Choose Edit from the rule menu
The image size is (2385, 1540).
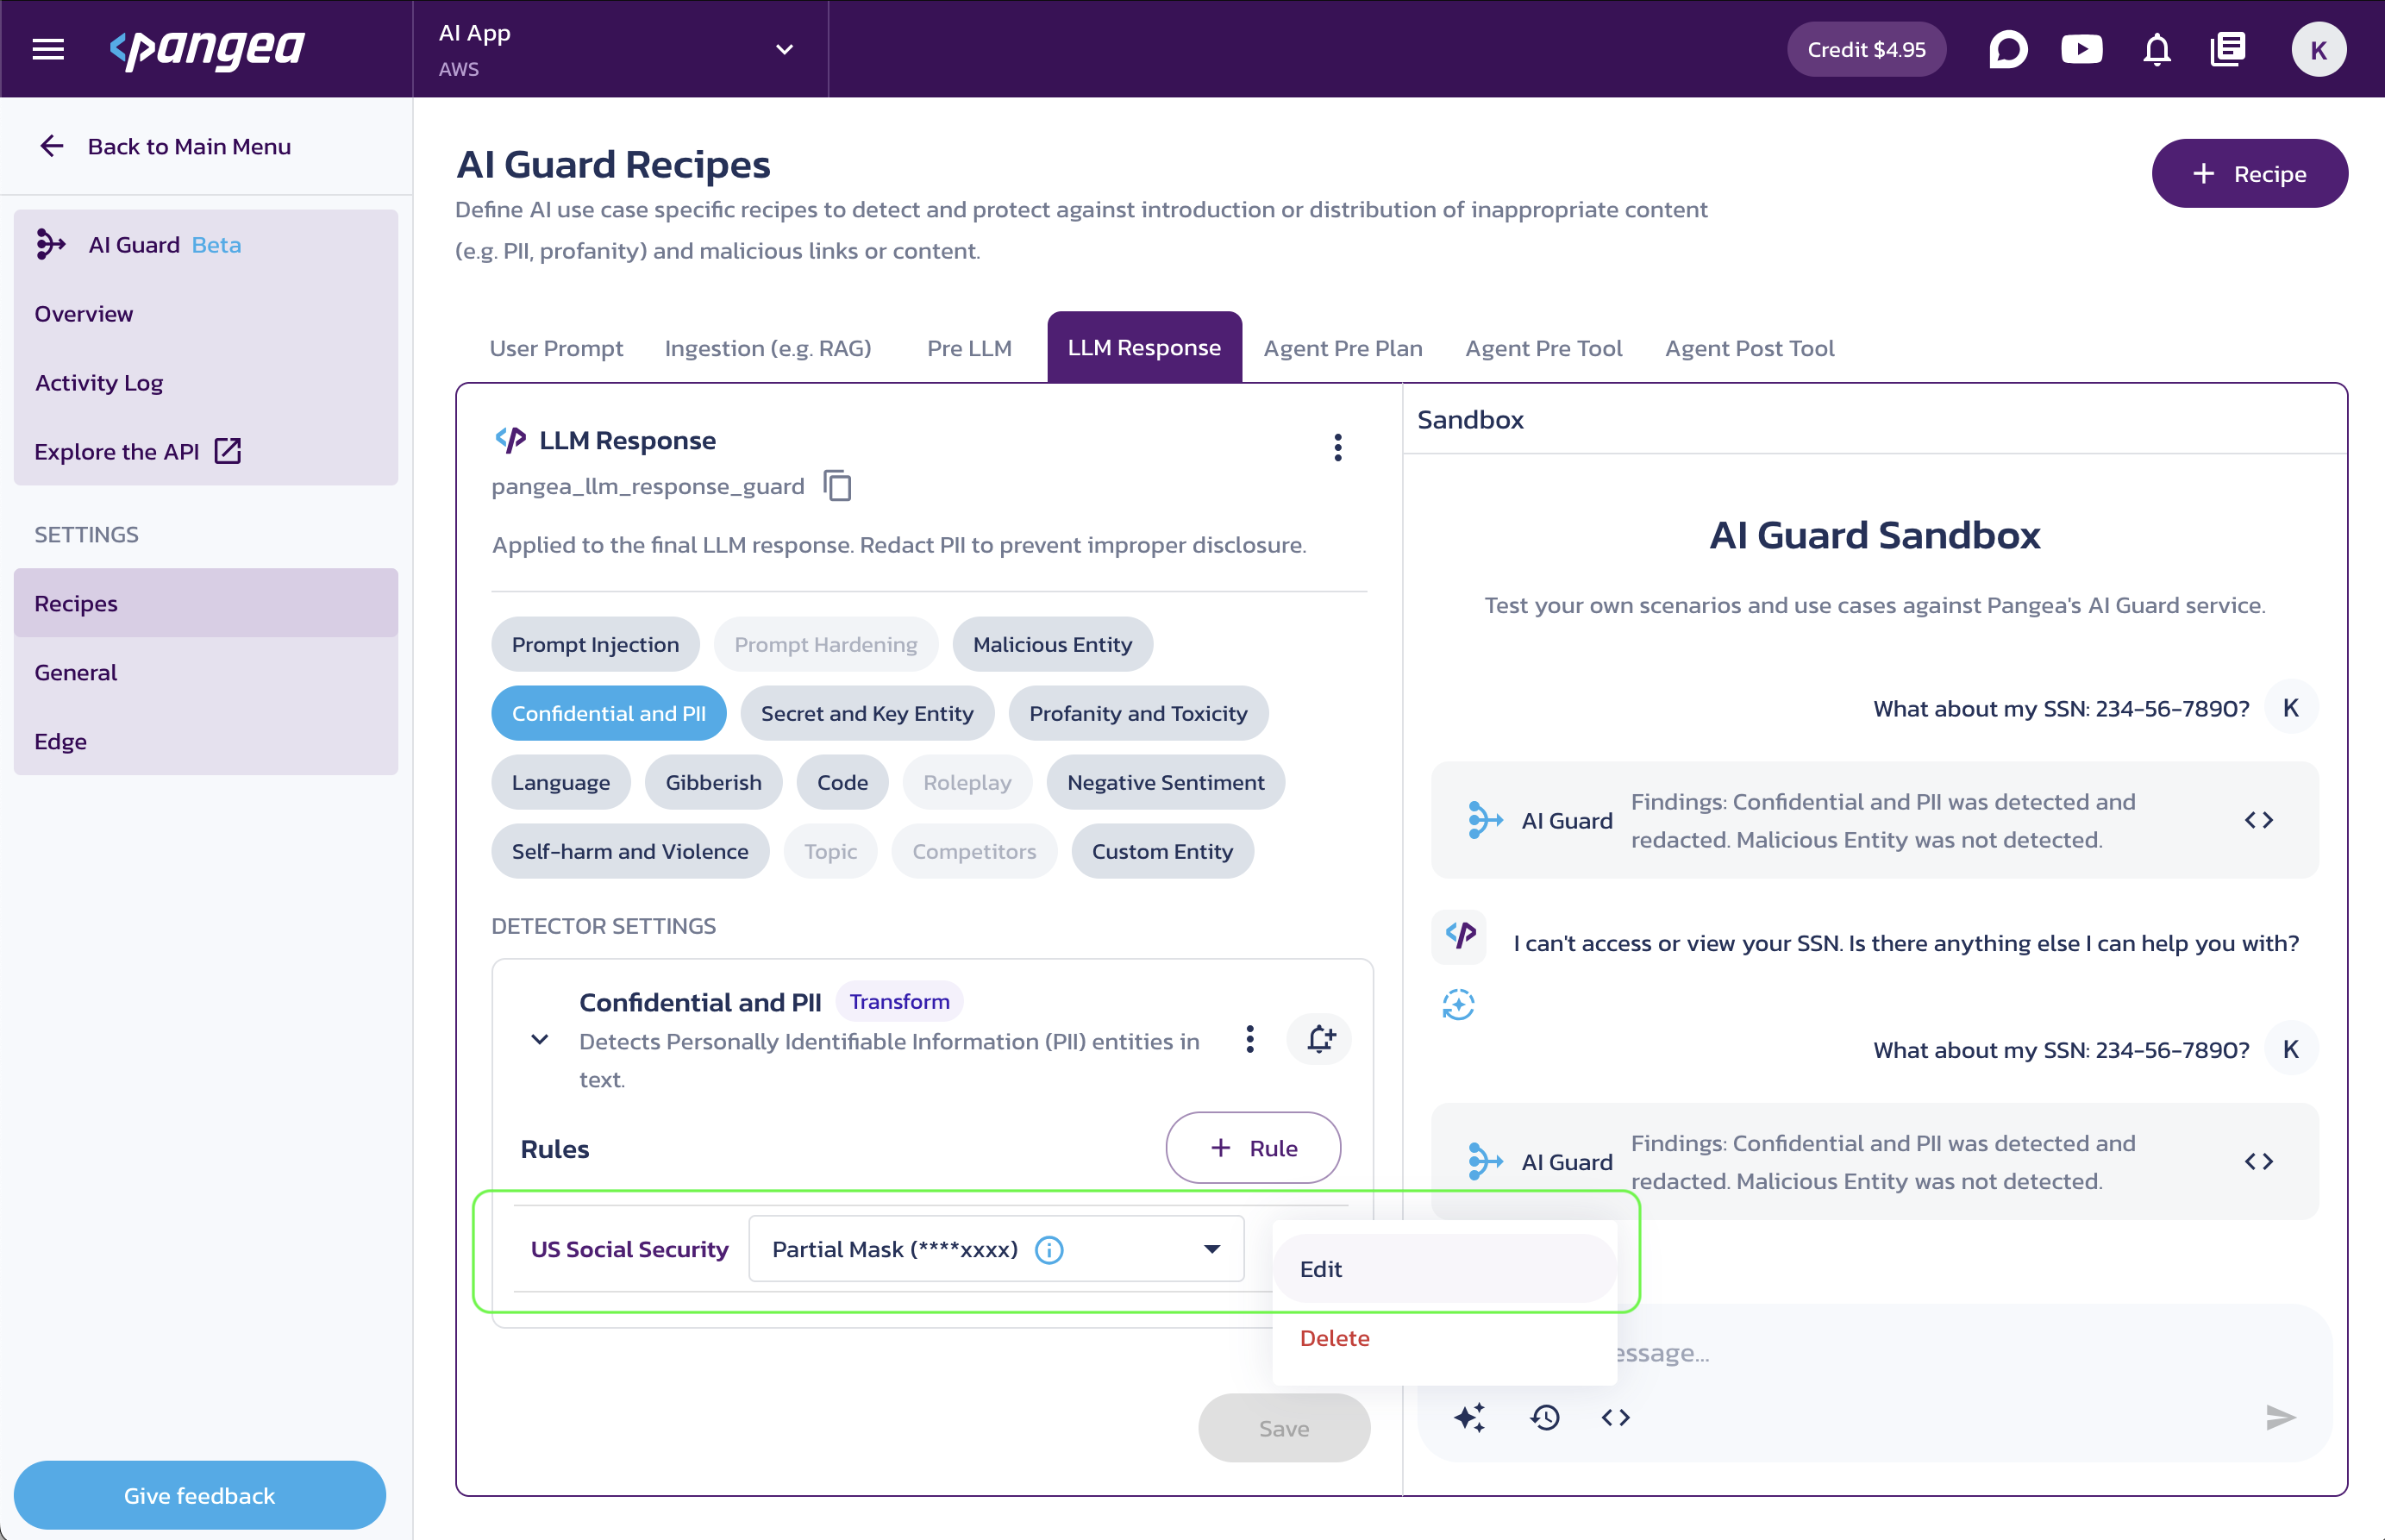point(1444,1268)
